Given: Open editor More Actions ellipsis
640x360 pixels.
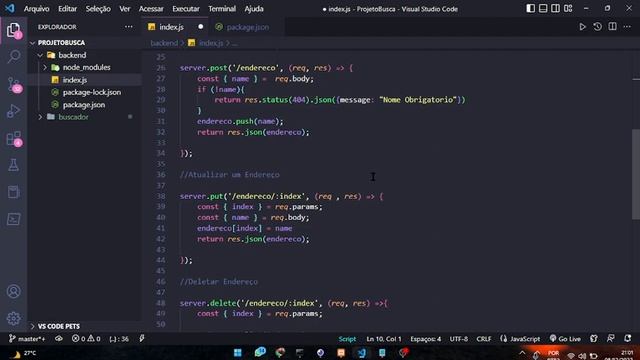Looking at the screenshot, I should (x=627, y=27).
